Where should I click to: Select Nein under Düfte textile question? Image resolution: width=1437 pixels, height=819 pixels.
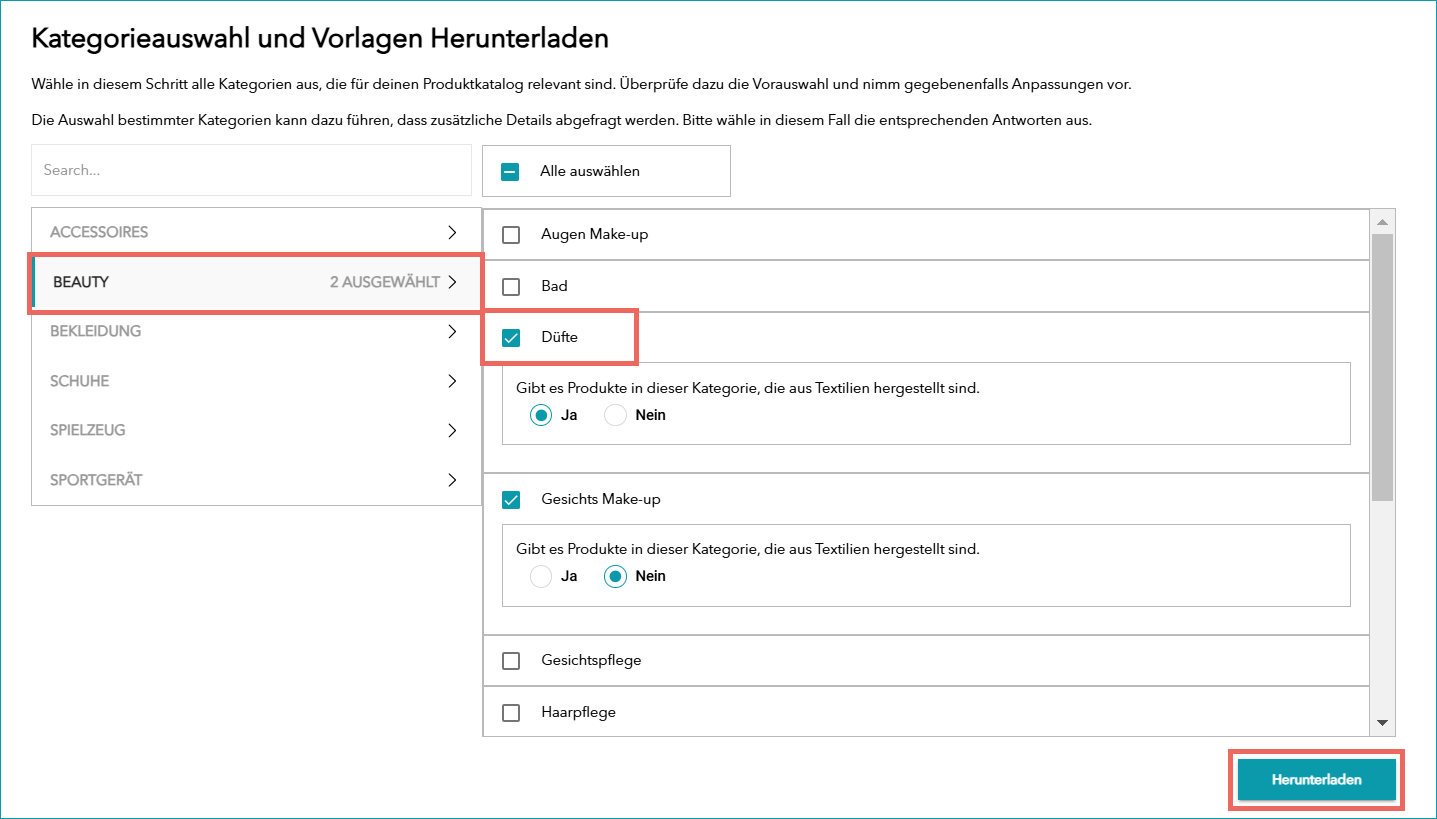[616, 415]
